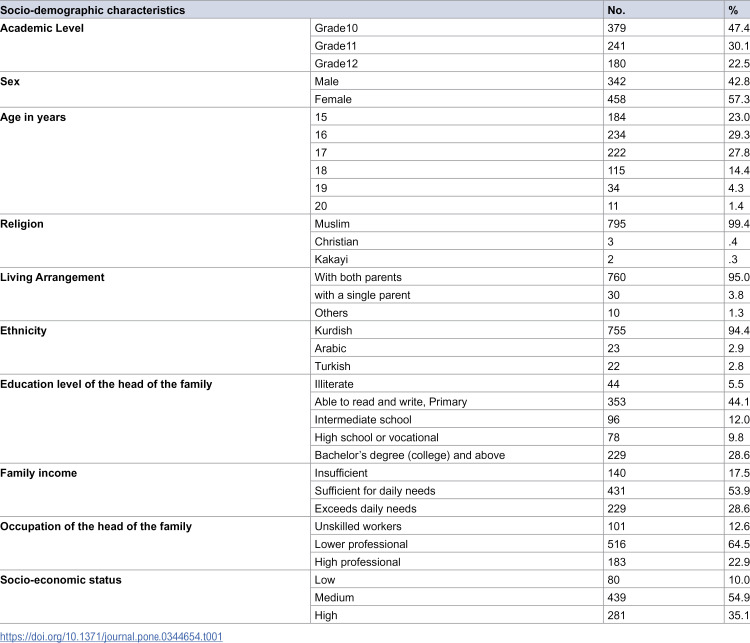Image resolution: width=750 pixels, height=643 pixels.
Task: Click the 'Kurdish' cell
Action: tap(333, 331)
